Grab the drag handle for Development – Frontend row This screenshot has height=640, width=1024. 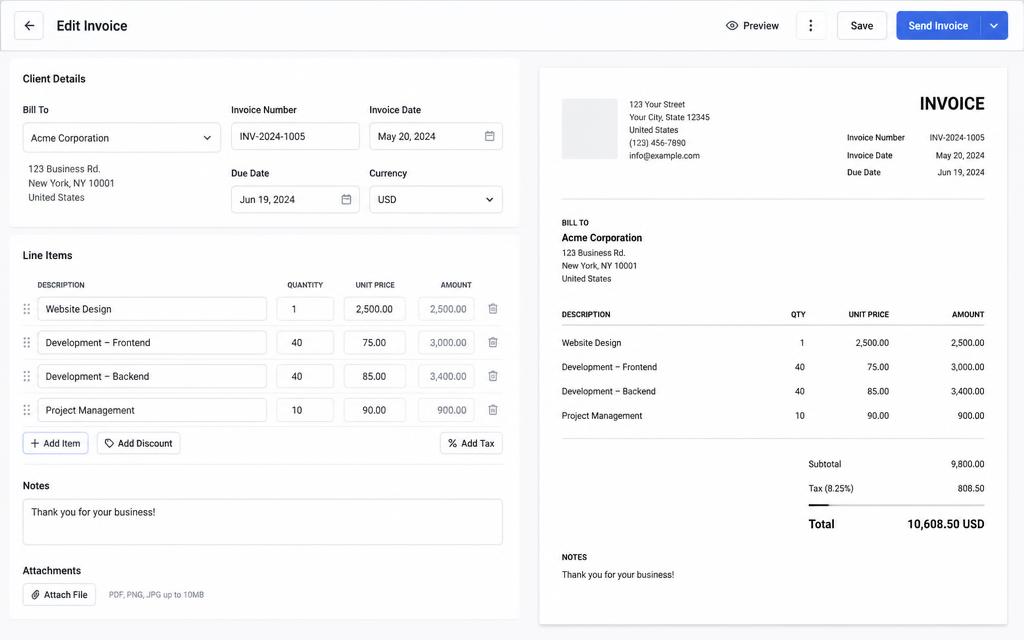pos(27,342)
